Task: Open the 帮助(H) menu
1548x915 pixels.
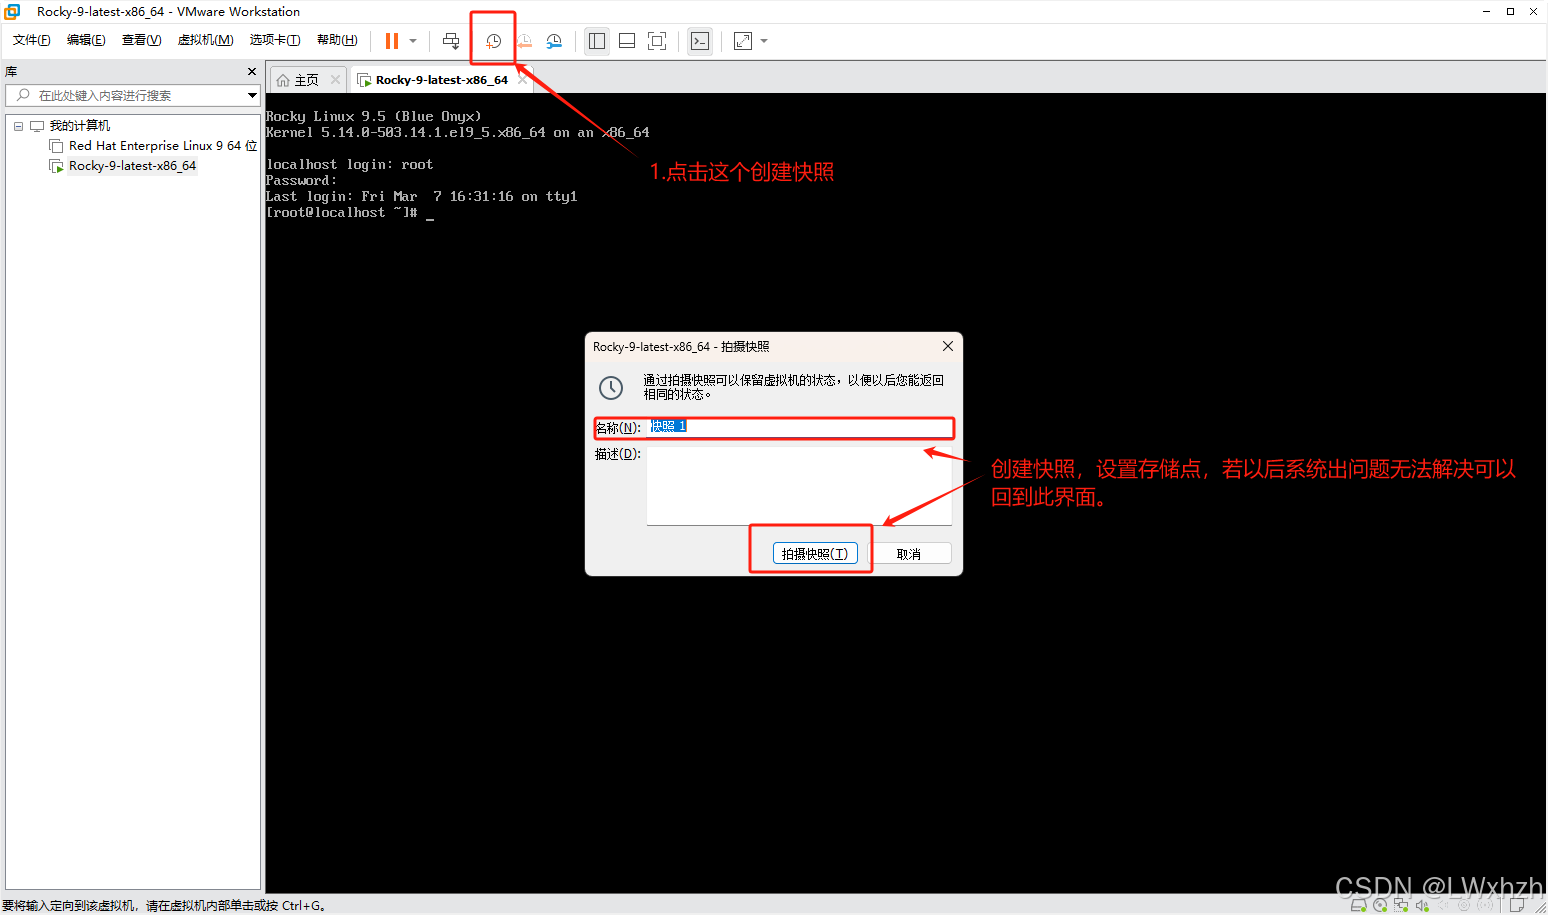Action: [337, 40]
